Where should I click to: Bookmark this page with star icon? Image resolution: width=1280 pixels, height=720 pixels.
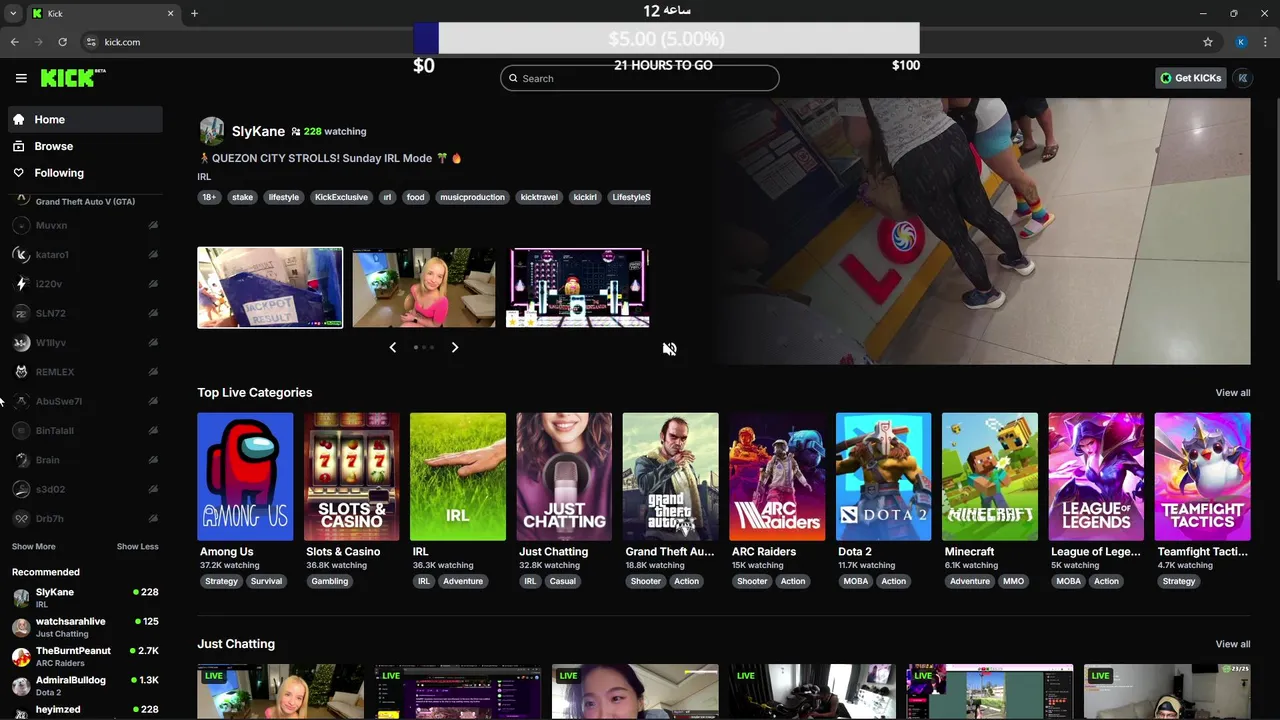coord(1208,42)
